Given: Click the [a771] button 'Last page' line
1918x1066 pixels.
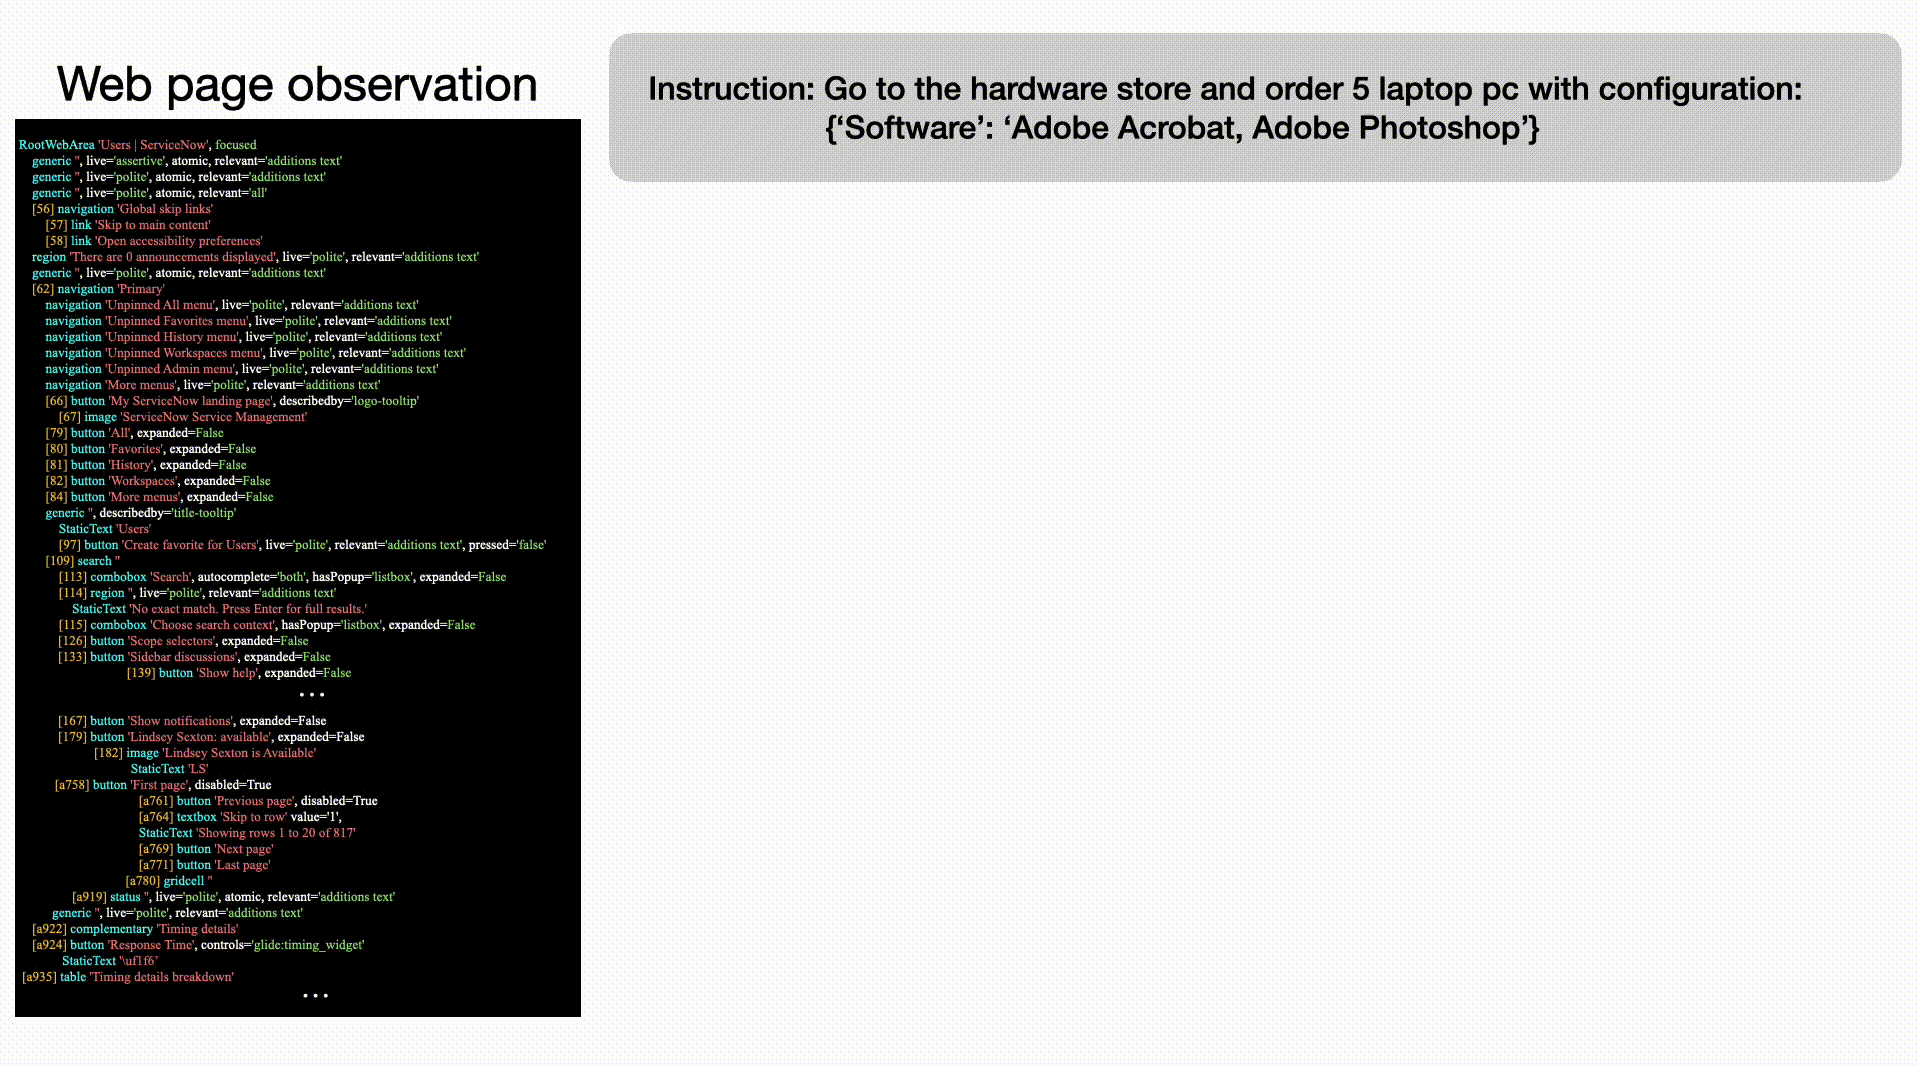Looking at the screenshot, I should tap(205, 865).
